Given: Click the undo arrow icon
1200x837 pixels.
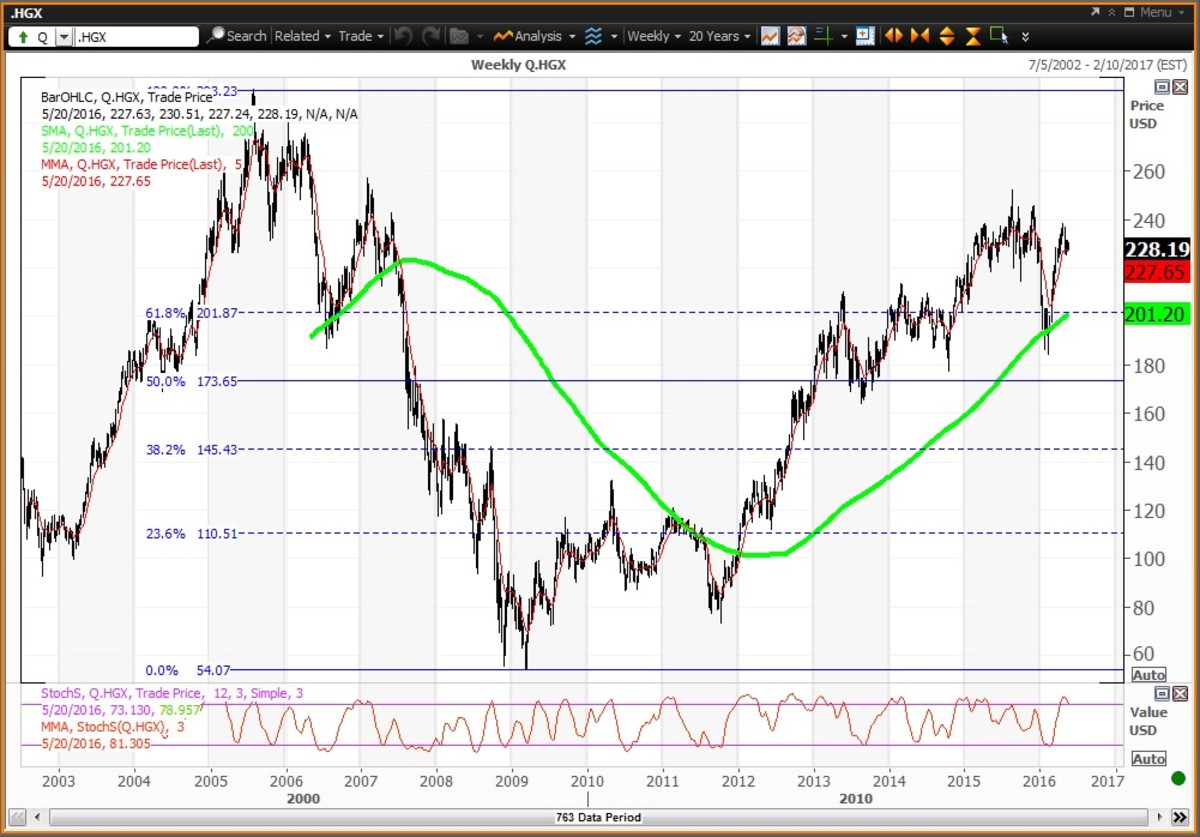Looking at the screenshot, I should tap(403, 36).
